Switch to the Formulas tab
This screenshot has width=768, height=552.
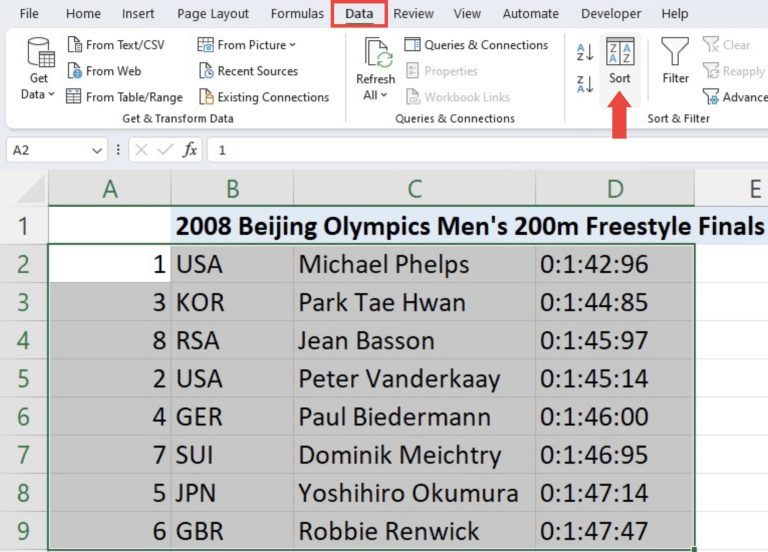(297, 14)
